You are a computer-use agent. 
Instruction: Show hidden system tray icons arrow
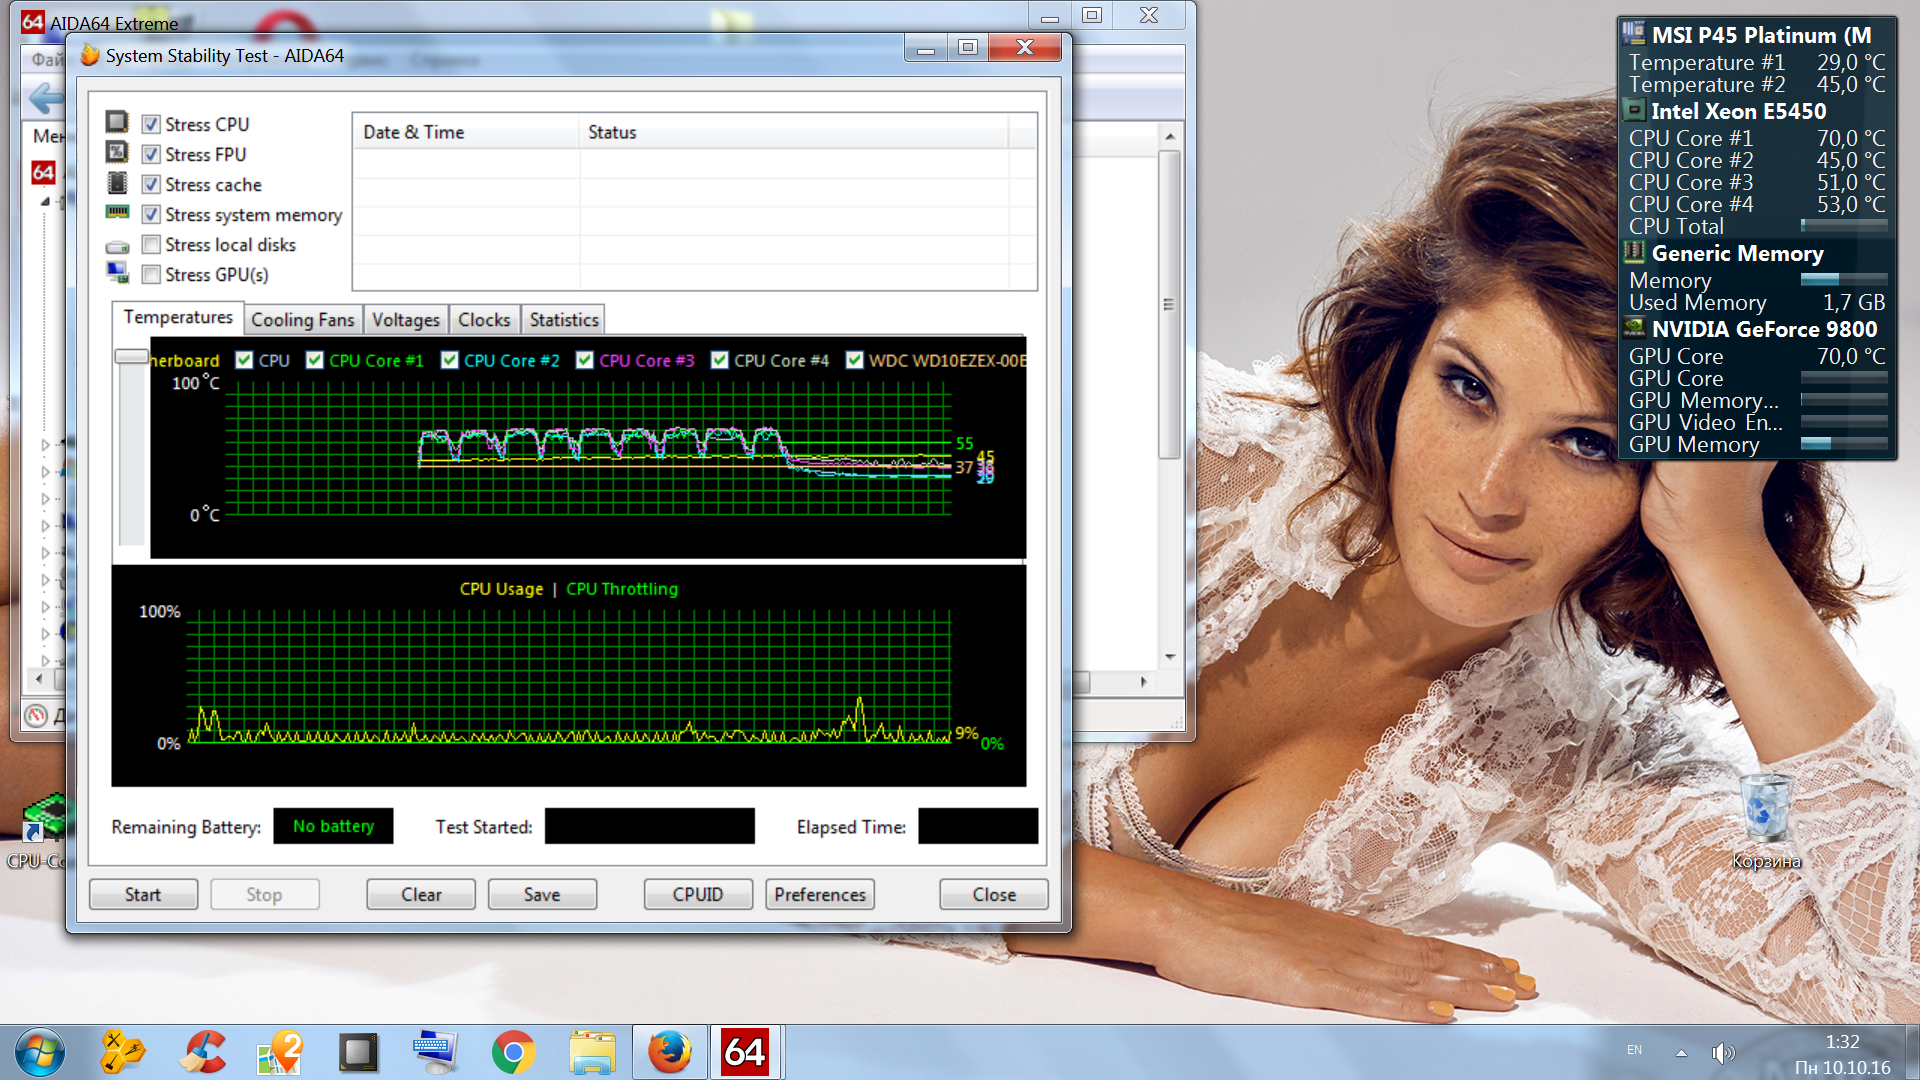pyautogui.click(x=1682, y=1052)
